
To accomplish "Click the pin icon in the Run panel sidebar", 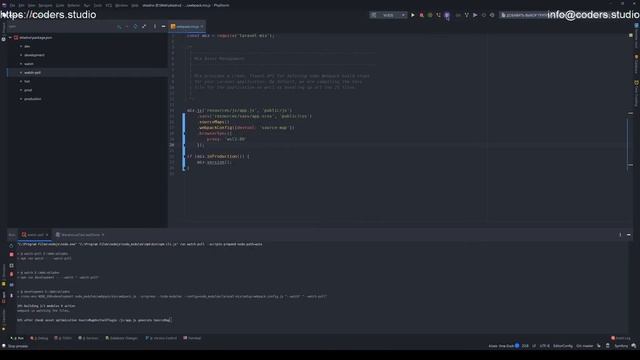I will pyautogui.click(x=11, y=295).
